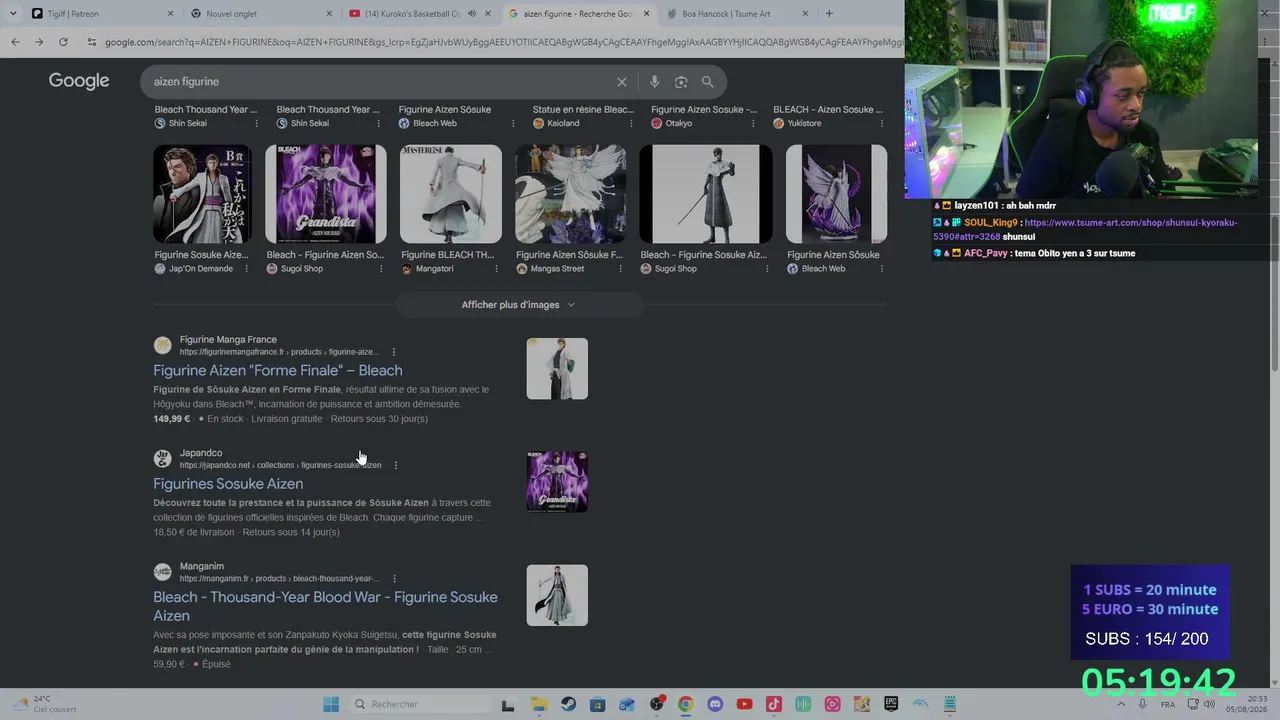Screen dimensions: 1280x720
Task: Click the 'Otakyo' image source label
Action: pos(678,123)
